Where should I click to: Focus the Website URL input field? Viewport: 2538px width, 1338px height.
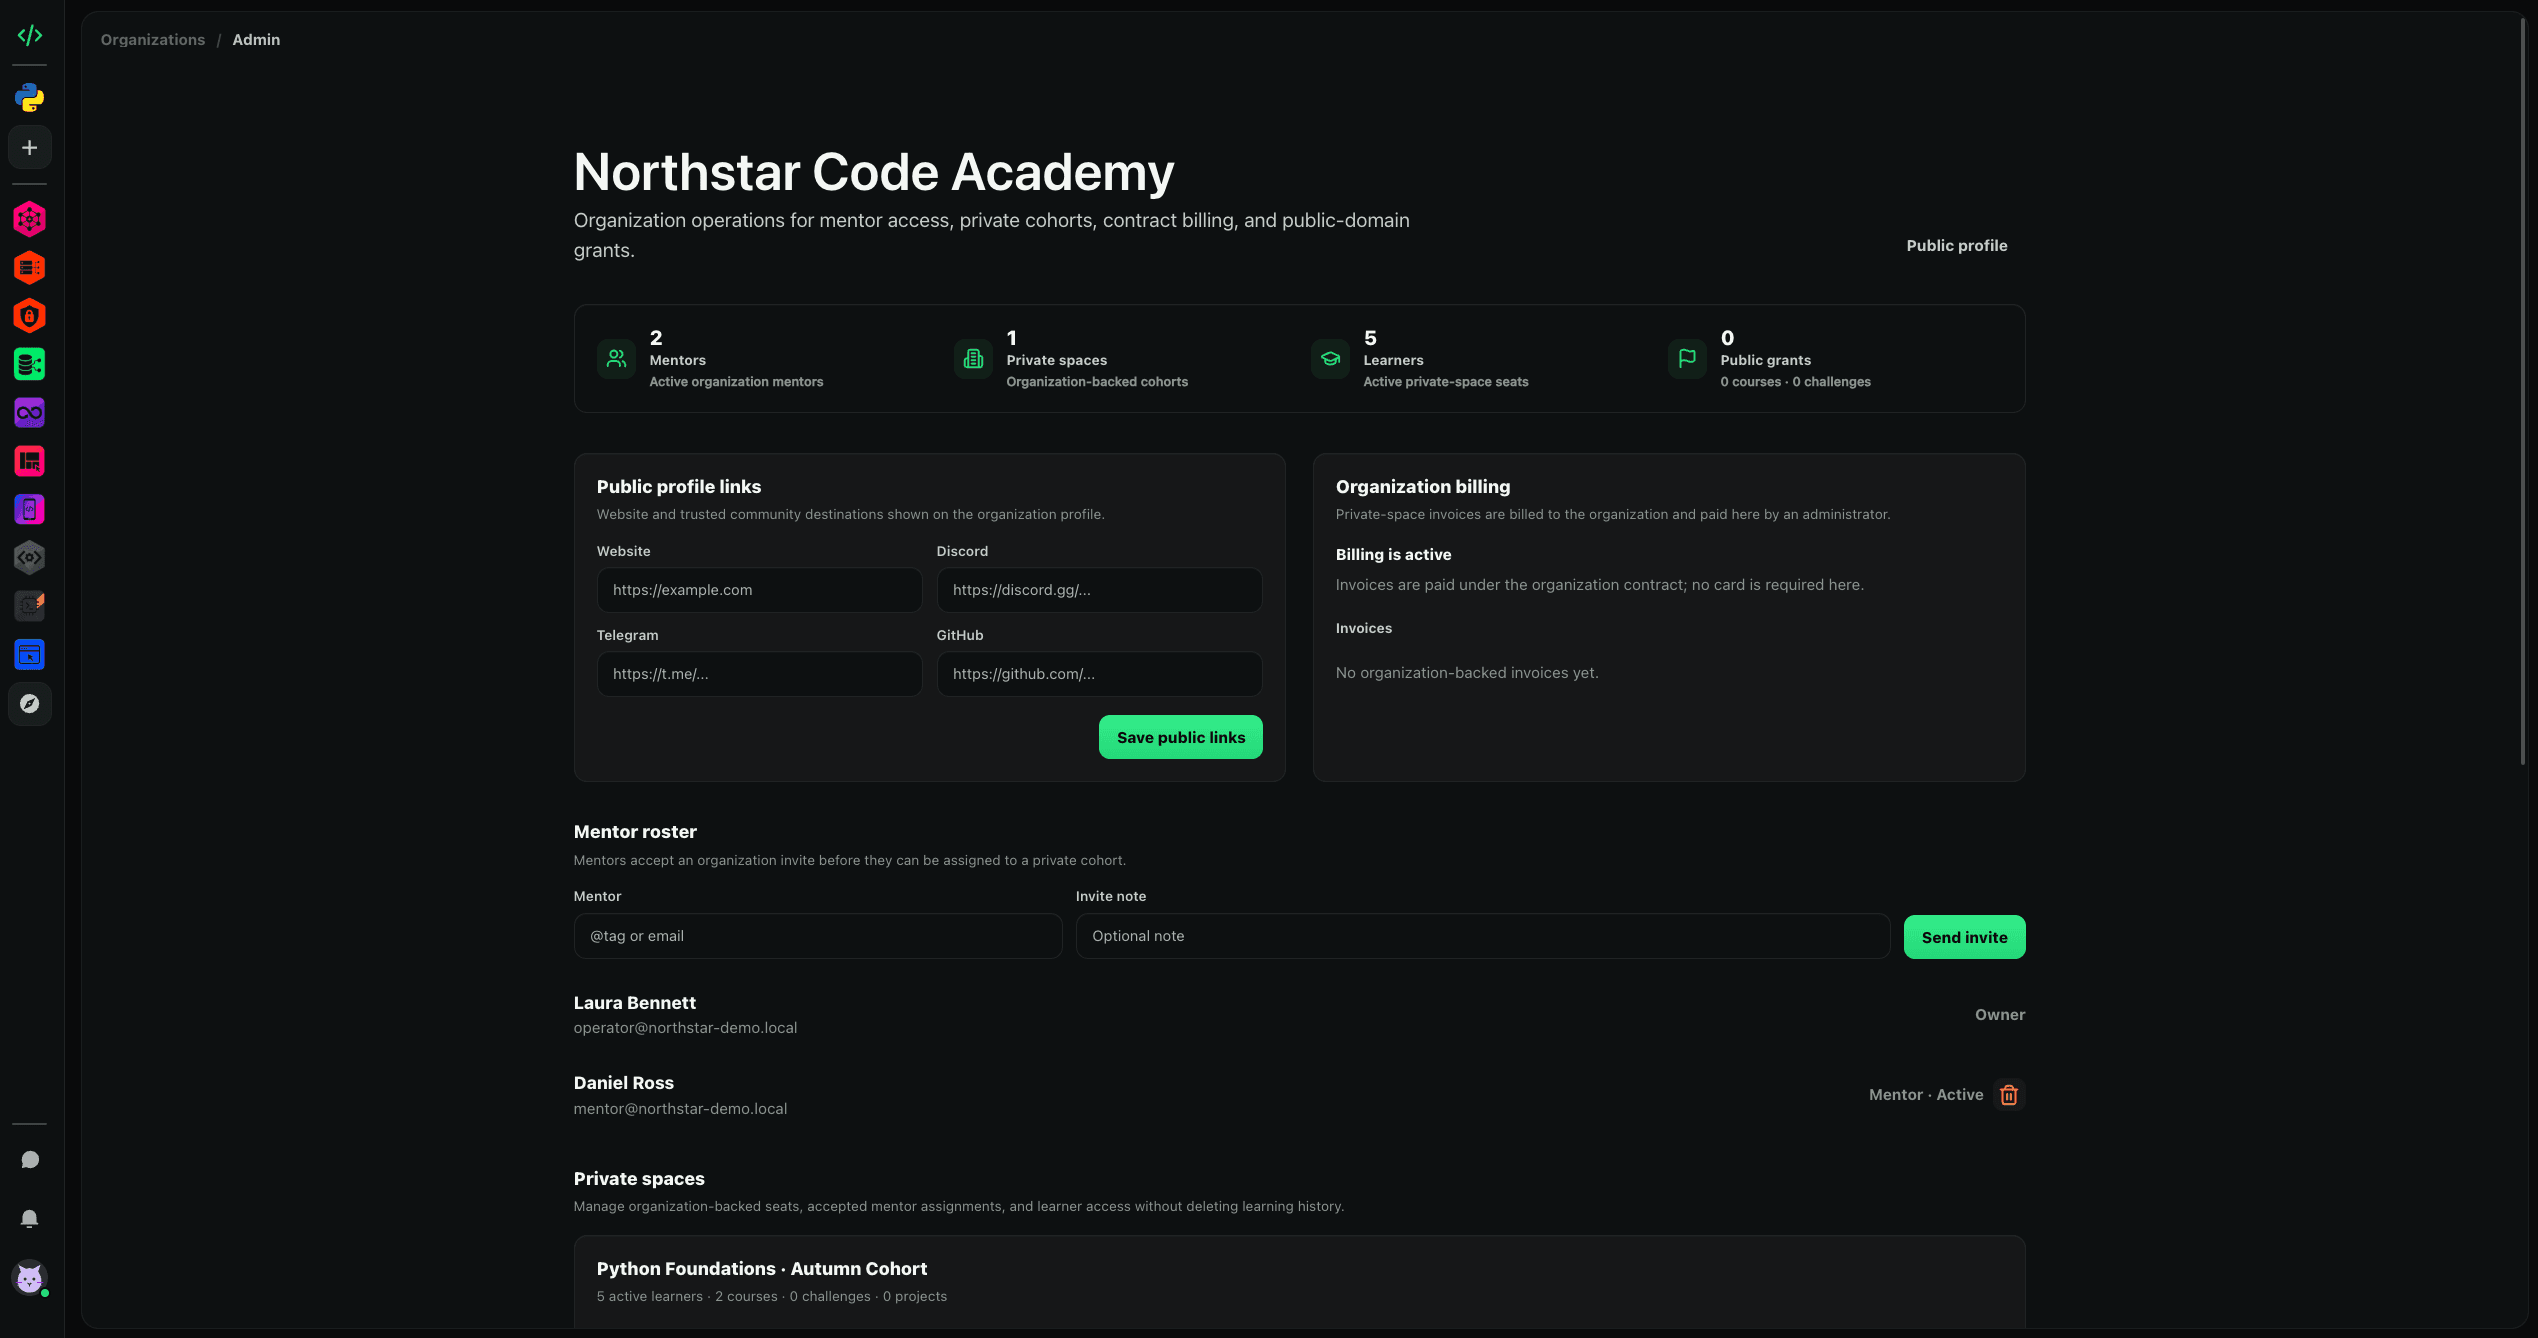coord(759,590)
